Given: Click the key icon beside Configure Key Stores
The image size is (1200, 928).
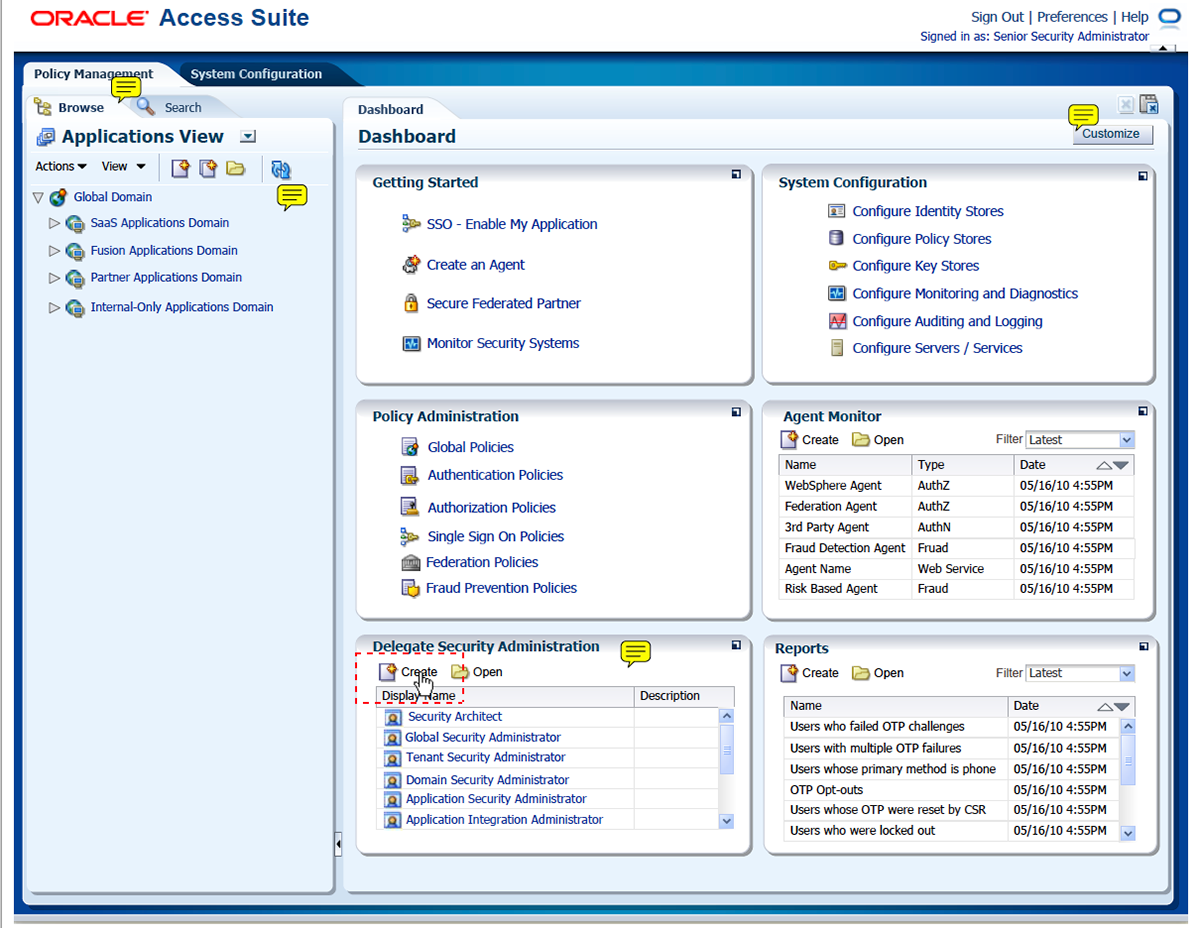Looking at the screenshot, I should pos(837,266).
